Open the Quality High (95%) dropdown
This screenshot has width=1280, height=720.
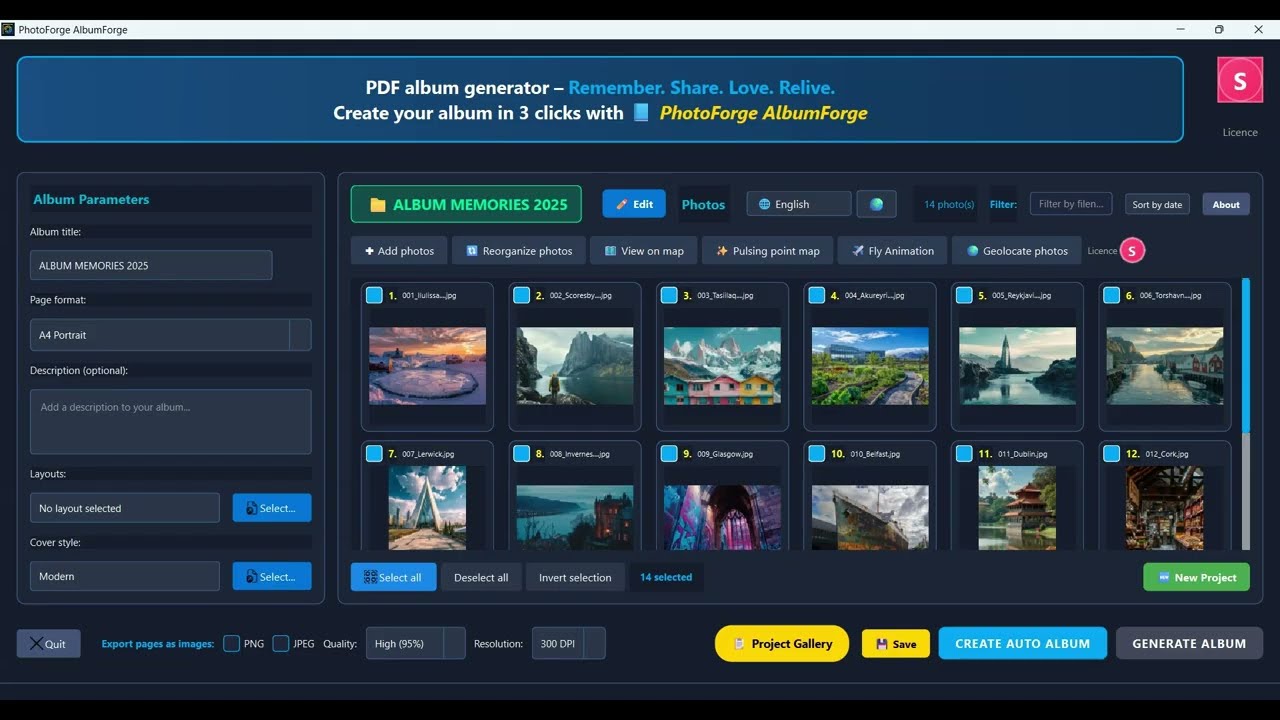pyautogui.click(x=416, y=643)
